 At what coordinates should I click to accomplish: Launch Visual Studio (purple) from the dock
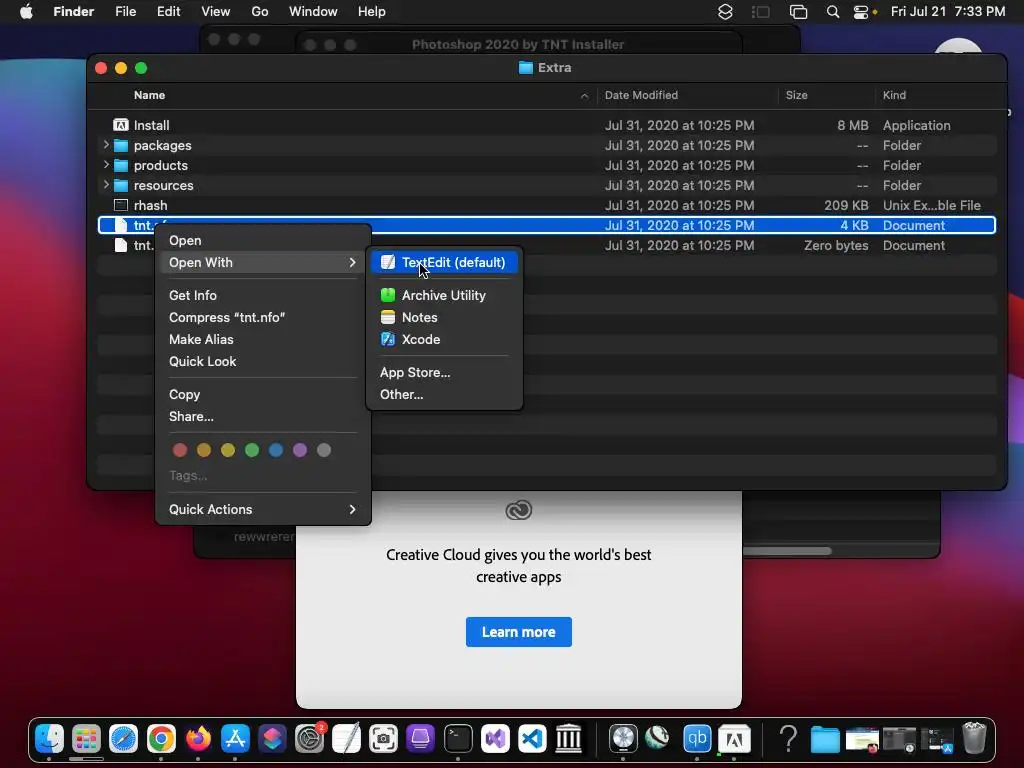click(x=495, y=739)
